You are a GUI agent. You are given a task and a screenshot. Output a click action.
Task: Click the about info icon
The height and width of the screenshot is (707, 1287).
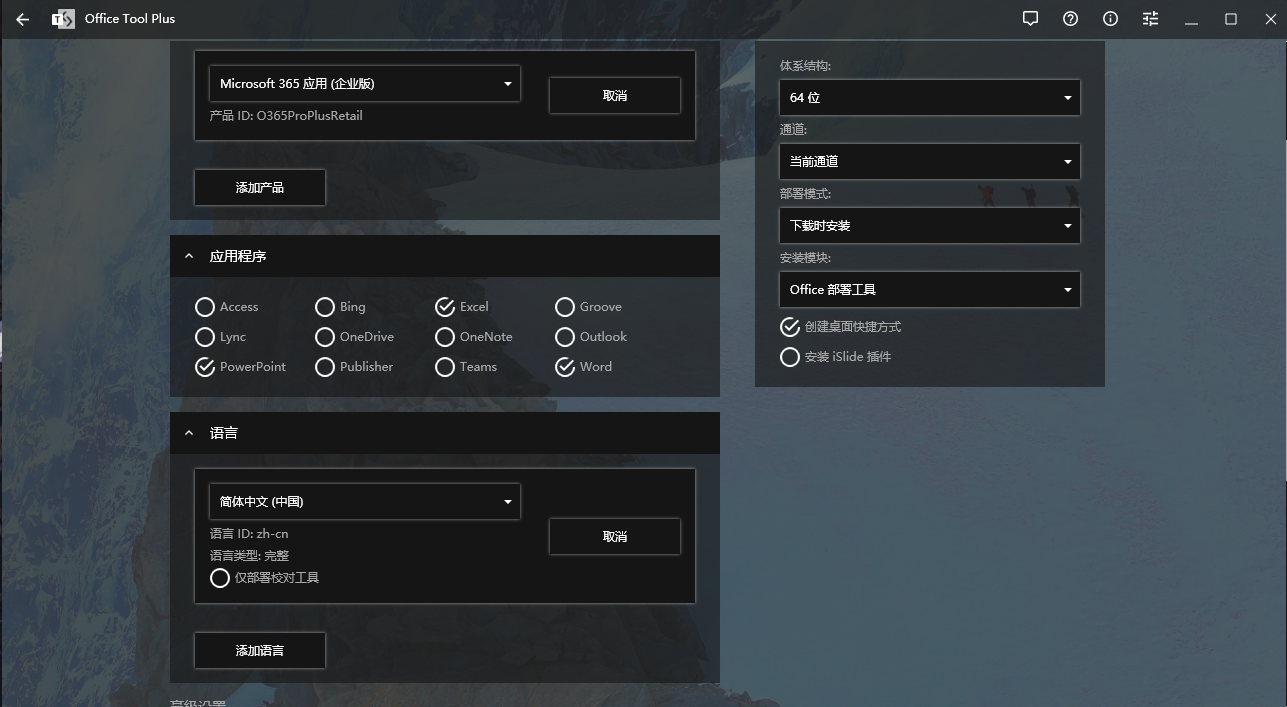pos(1110,19)
